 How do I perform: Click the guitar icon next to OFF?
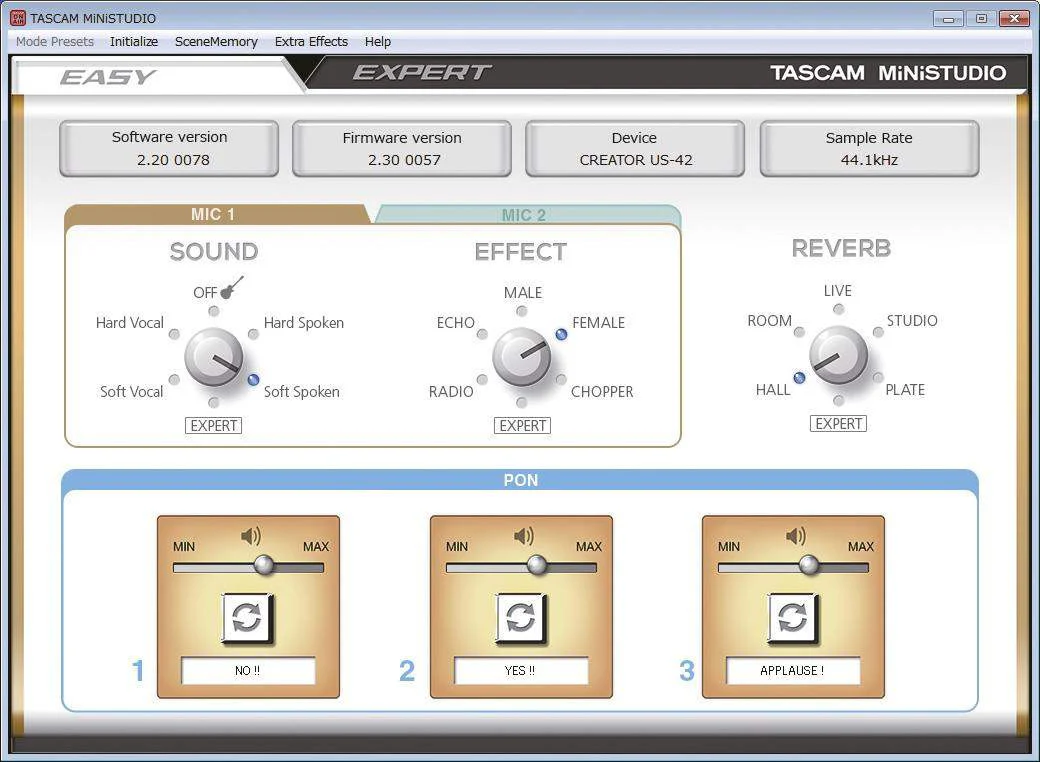point(231,288)
